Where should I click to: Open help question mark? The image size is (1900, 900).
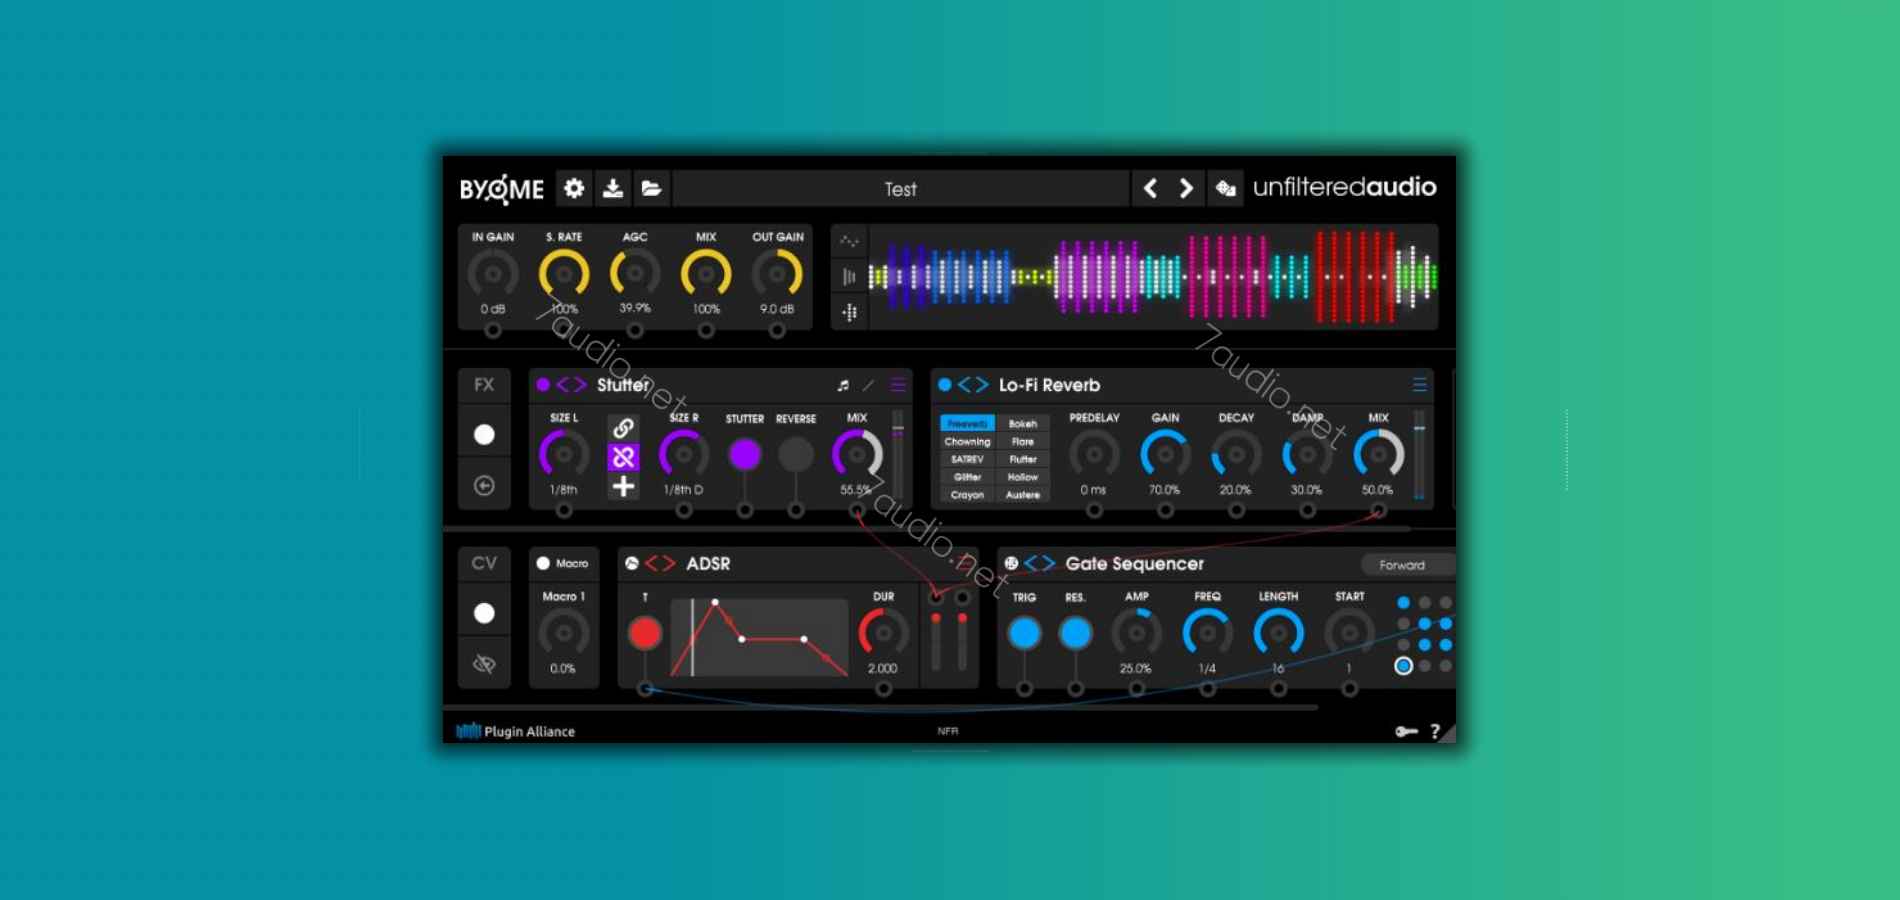click(1435, 731)
